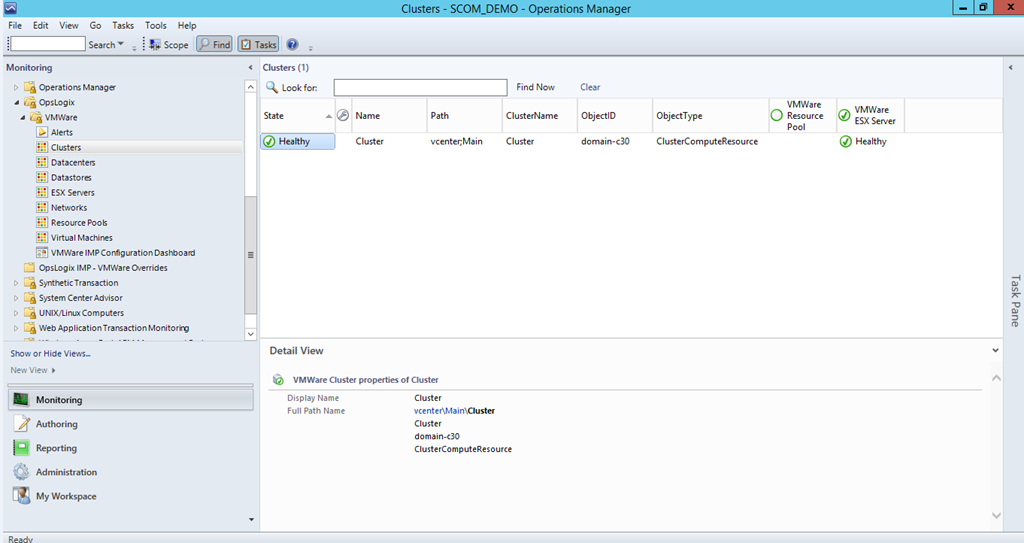Open the Search dropdown arrow

click(x=121, y=44)
